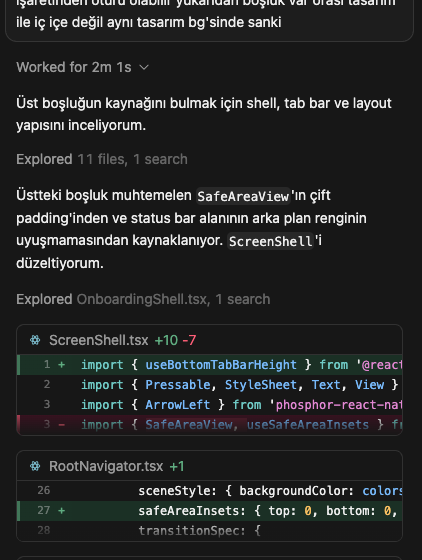Image resolution: width=422 pixels, height=560 pixels.
Task: Click the React icon beside RootNavigator.tsx
Action: pos(35,466)
